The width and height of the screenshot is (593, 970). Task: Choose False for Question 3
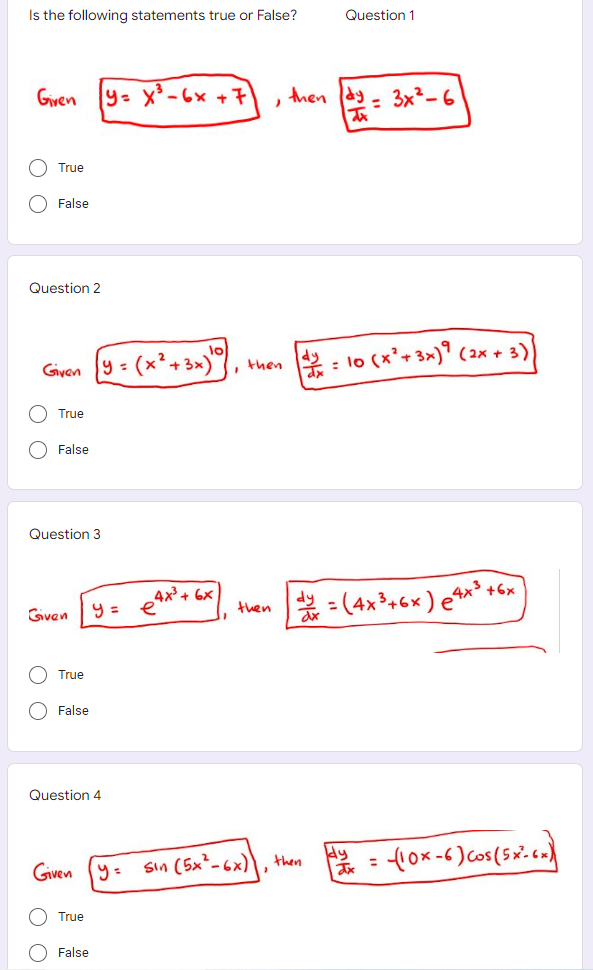(x=38, y=710)
